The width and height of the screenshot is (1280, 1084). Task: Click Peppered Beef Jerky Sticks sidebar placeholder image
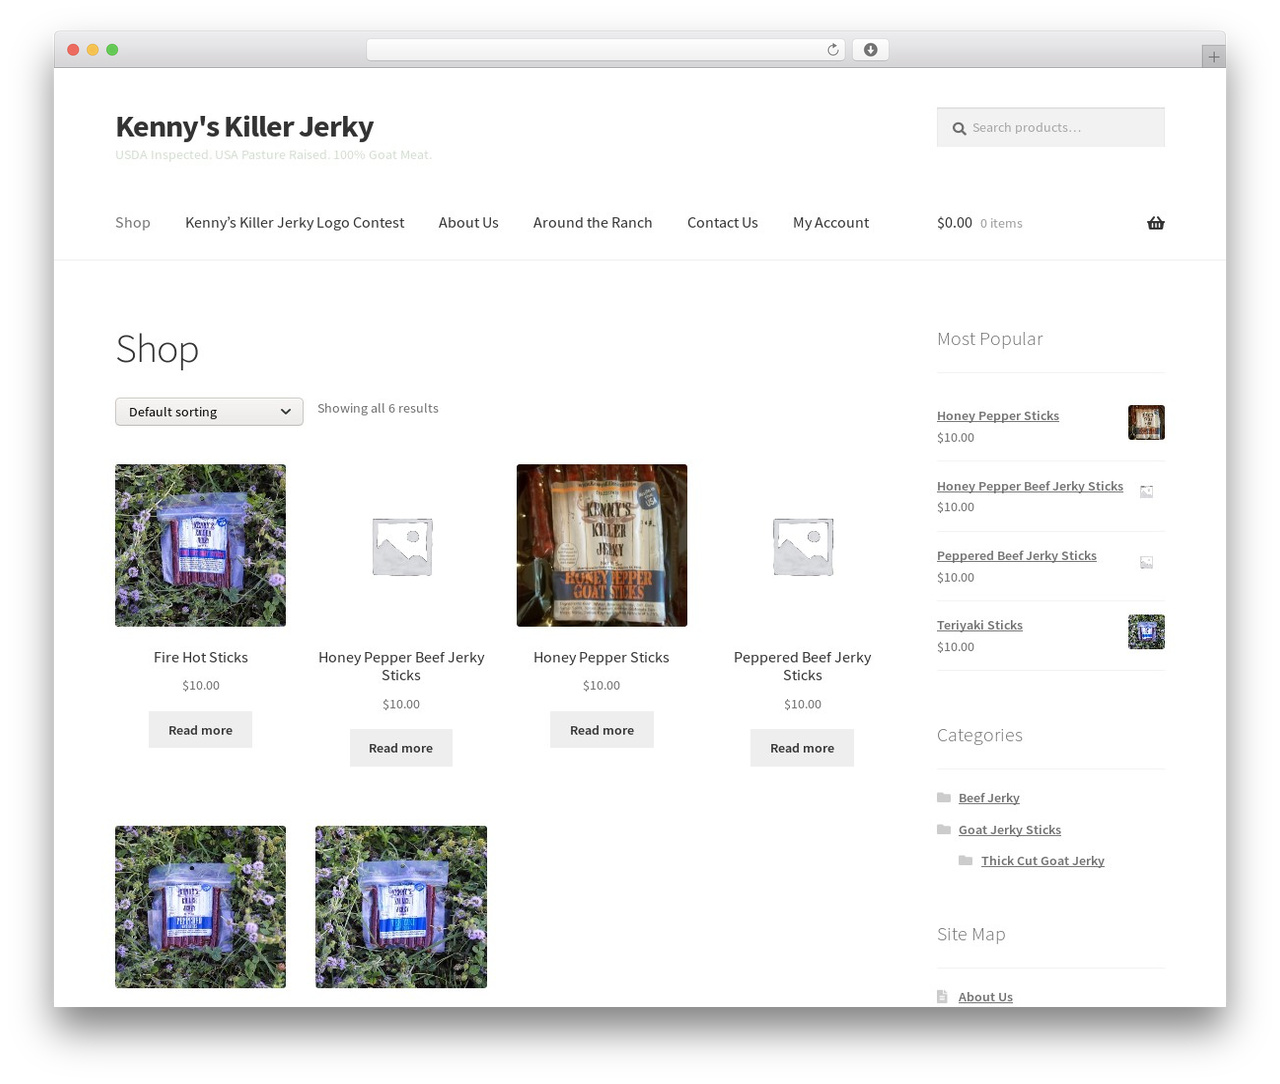(x=1146, y=562)
